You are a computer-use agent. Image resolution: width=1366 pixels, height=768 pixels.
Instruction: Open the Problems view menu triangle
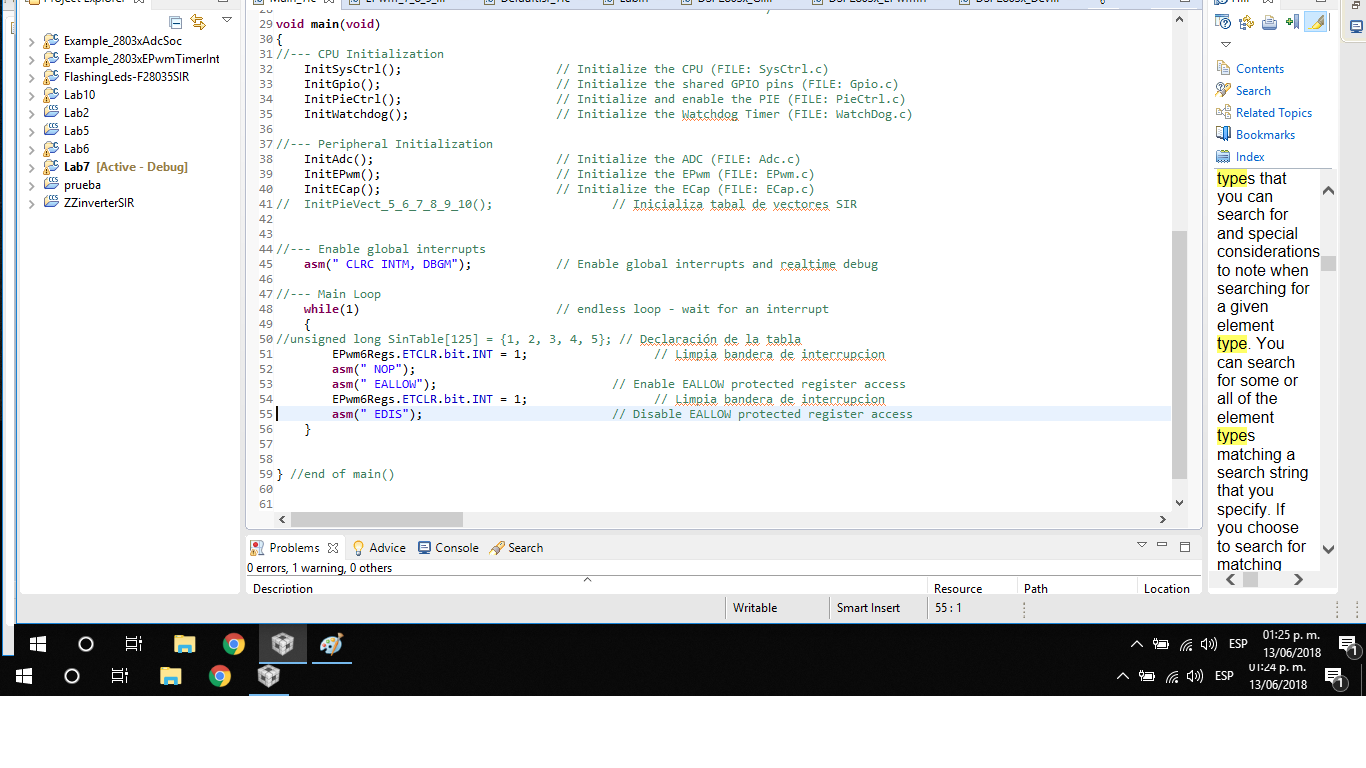pyautogui.click(x=1142, y=545)
